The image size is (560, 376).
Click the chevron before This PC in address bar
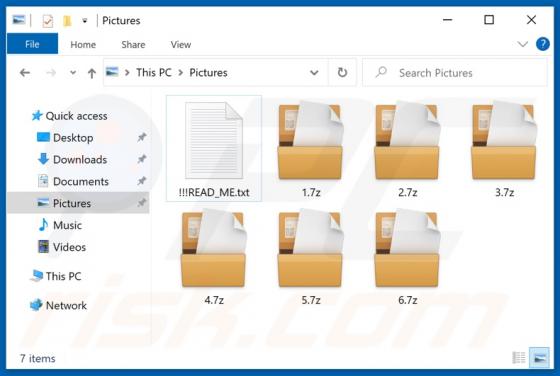[127, 73]
